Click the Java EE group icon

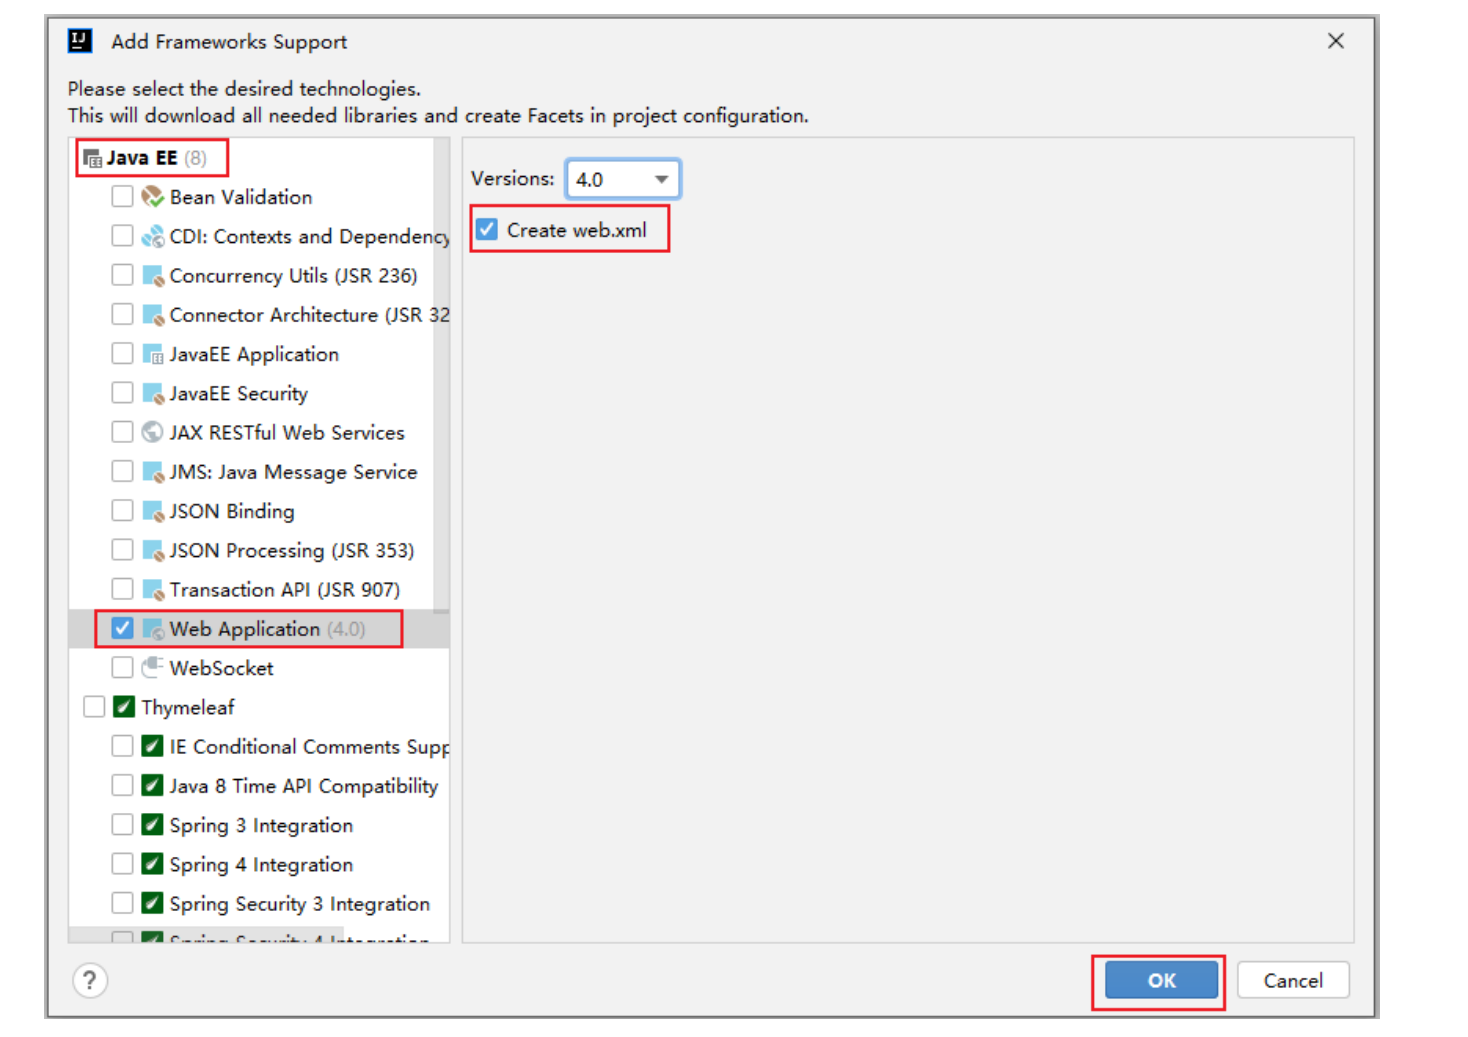(93, 159)
